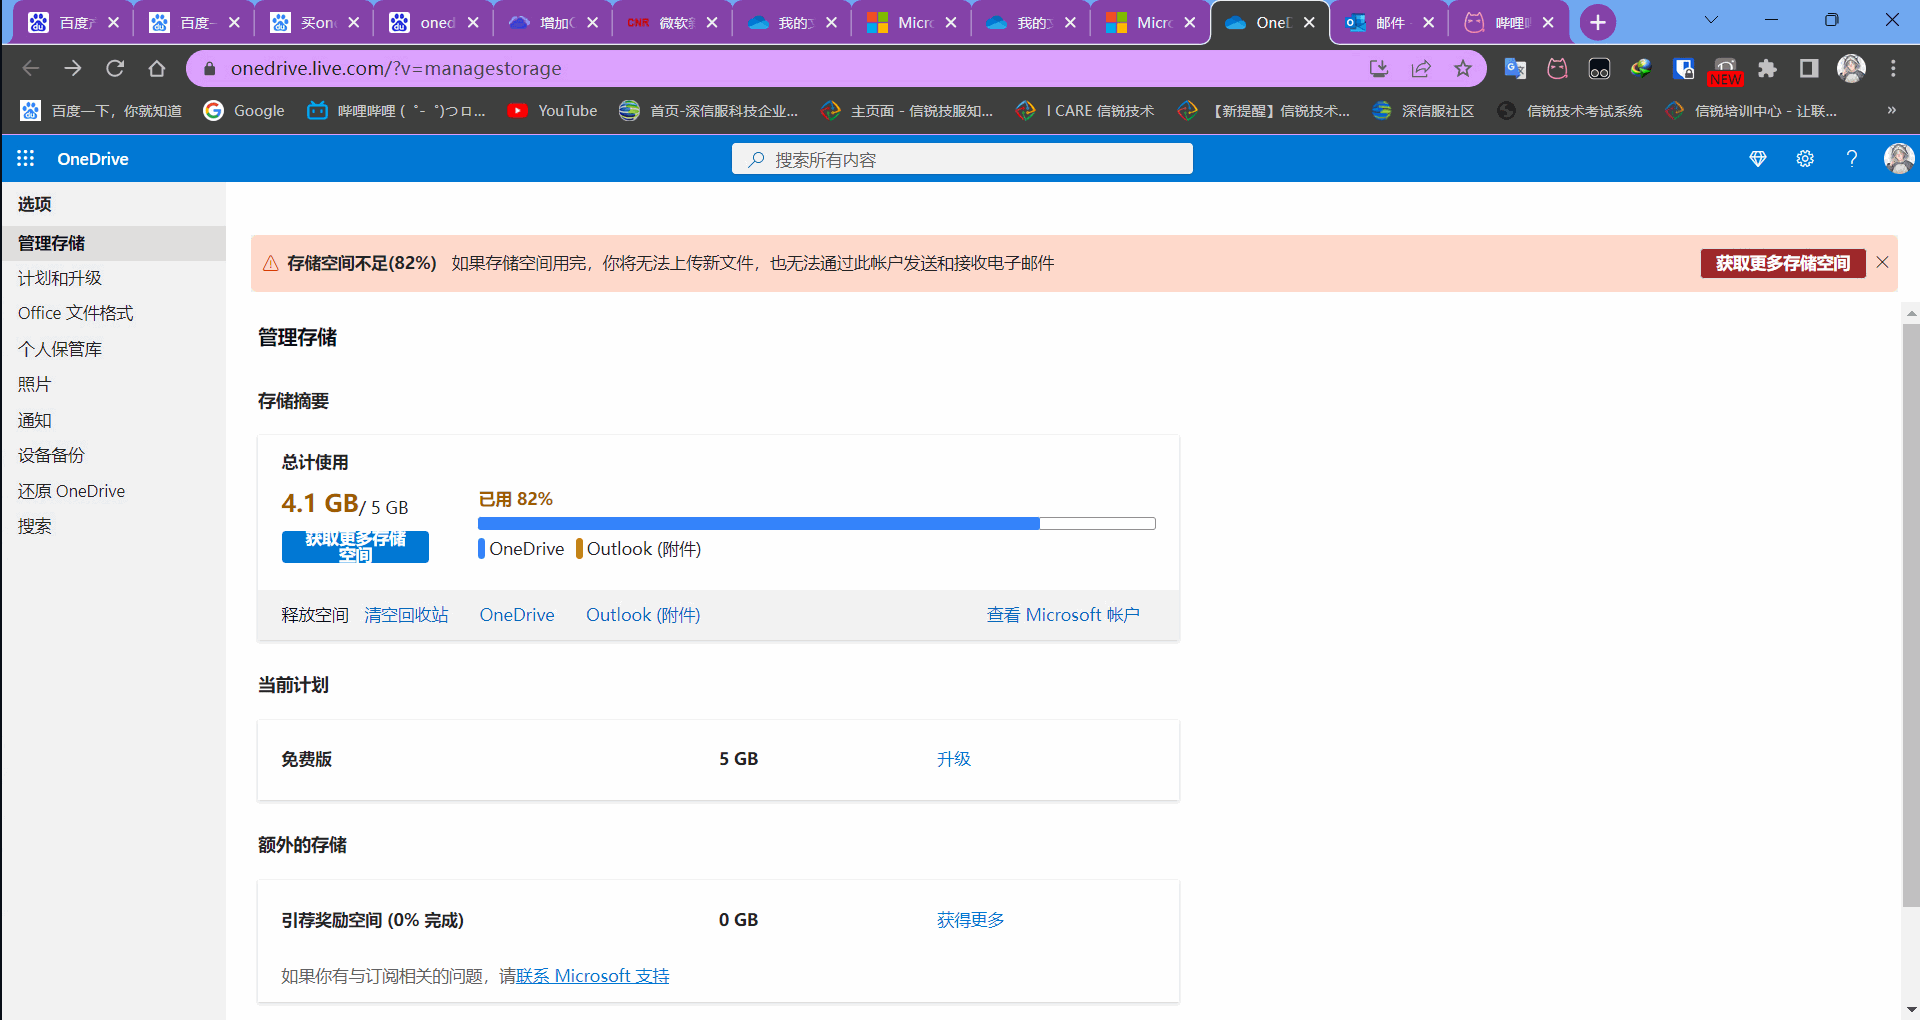Install app via the address bar icon

click(1379, 68)
